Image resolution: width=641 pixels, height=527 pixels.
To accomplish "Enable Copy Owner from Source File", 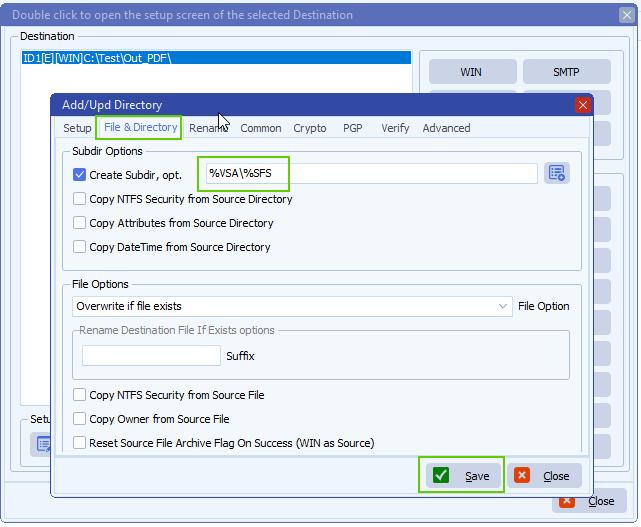I will click(x=80, y=419).
